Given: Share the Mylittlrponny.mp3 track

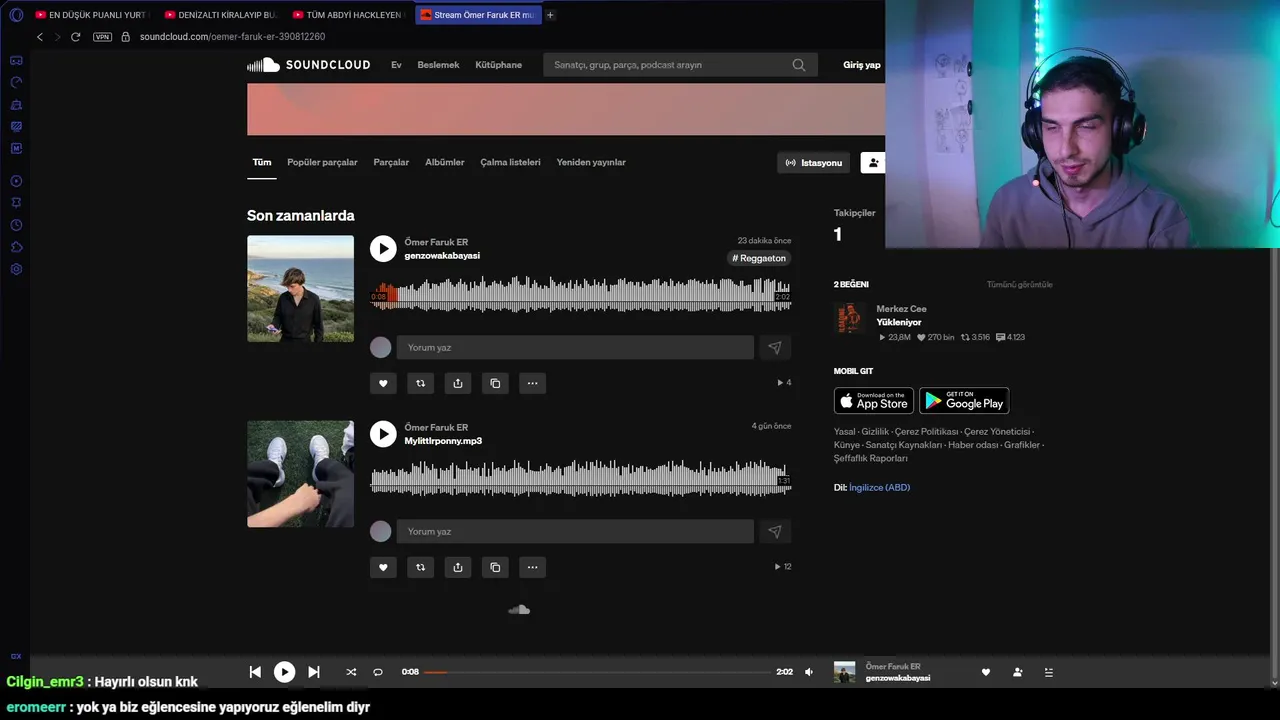Looking at the screenshot, I should [x=458, y=567].
